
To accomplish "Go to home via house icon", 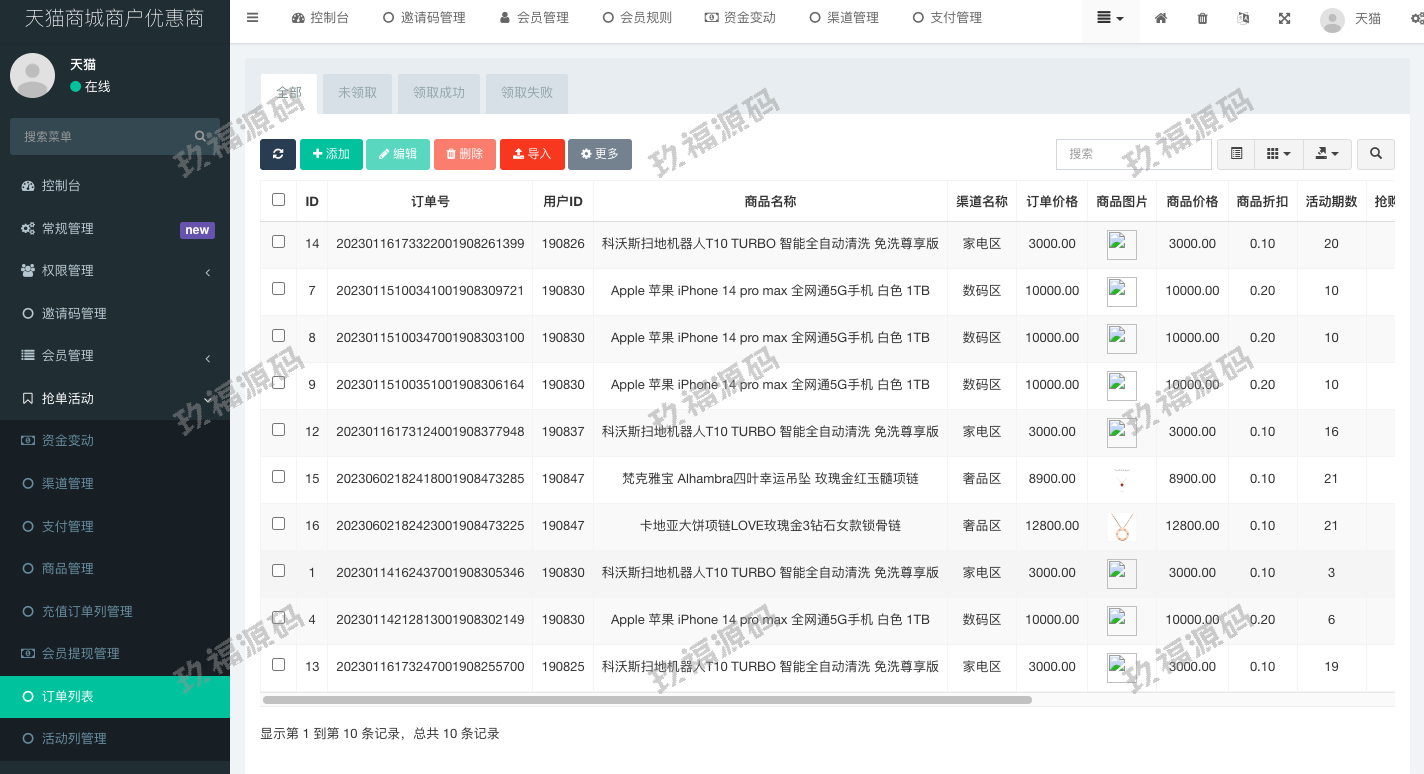I will pyautogui.click(x=1161, y=18).
